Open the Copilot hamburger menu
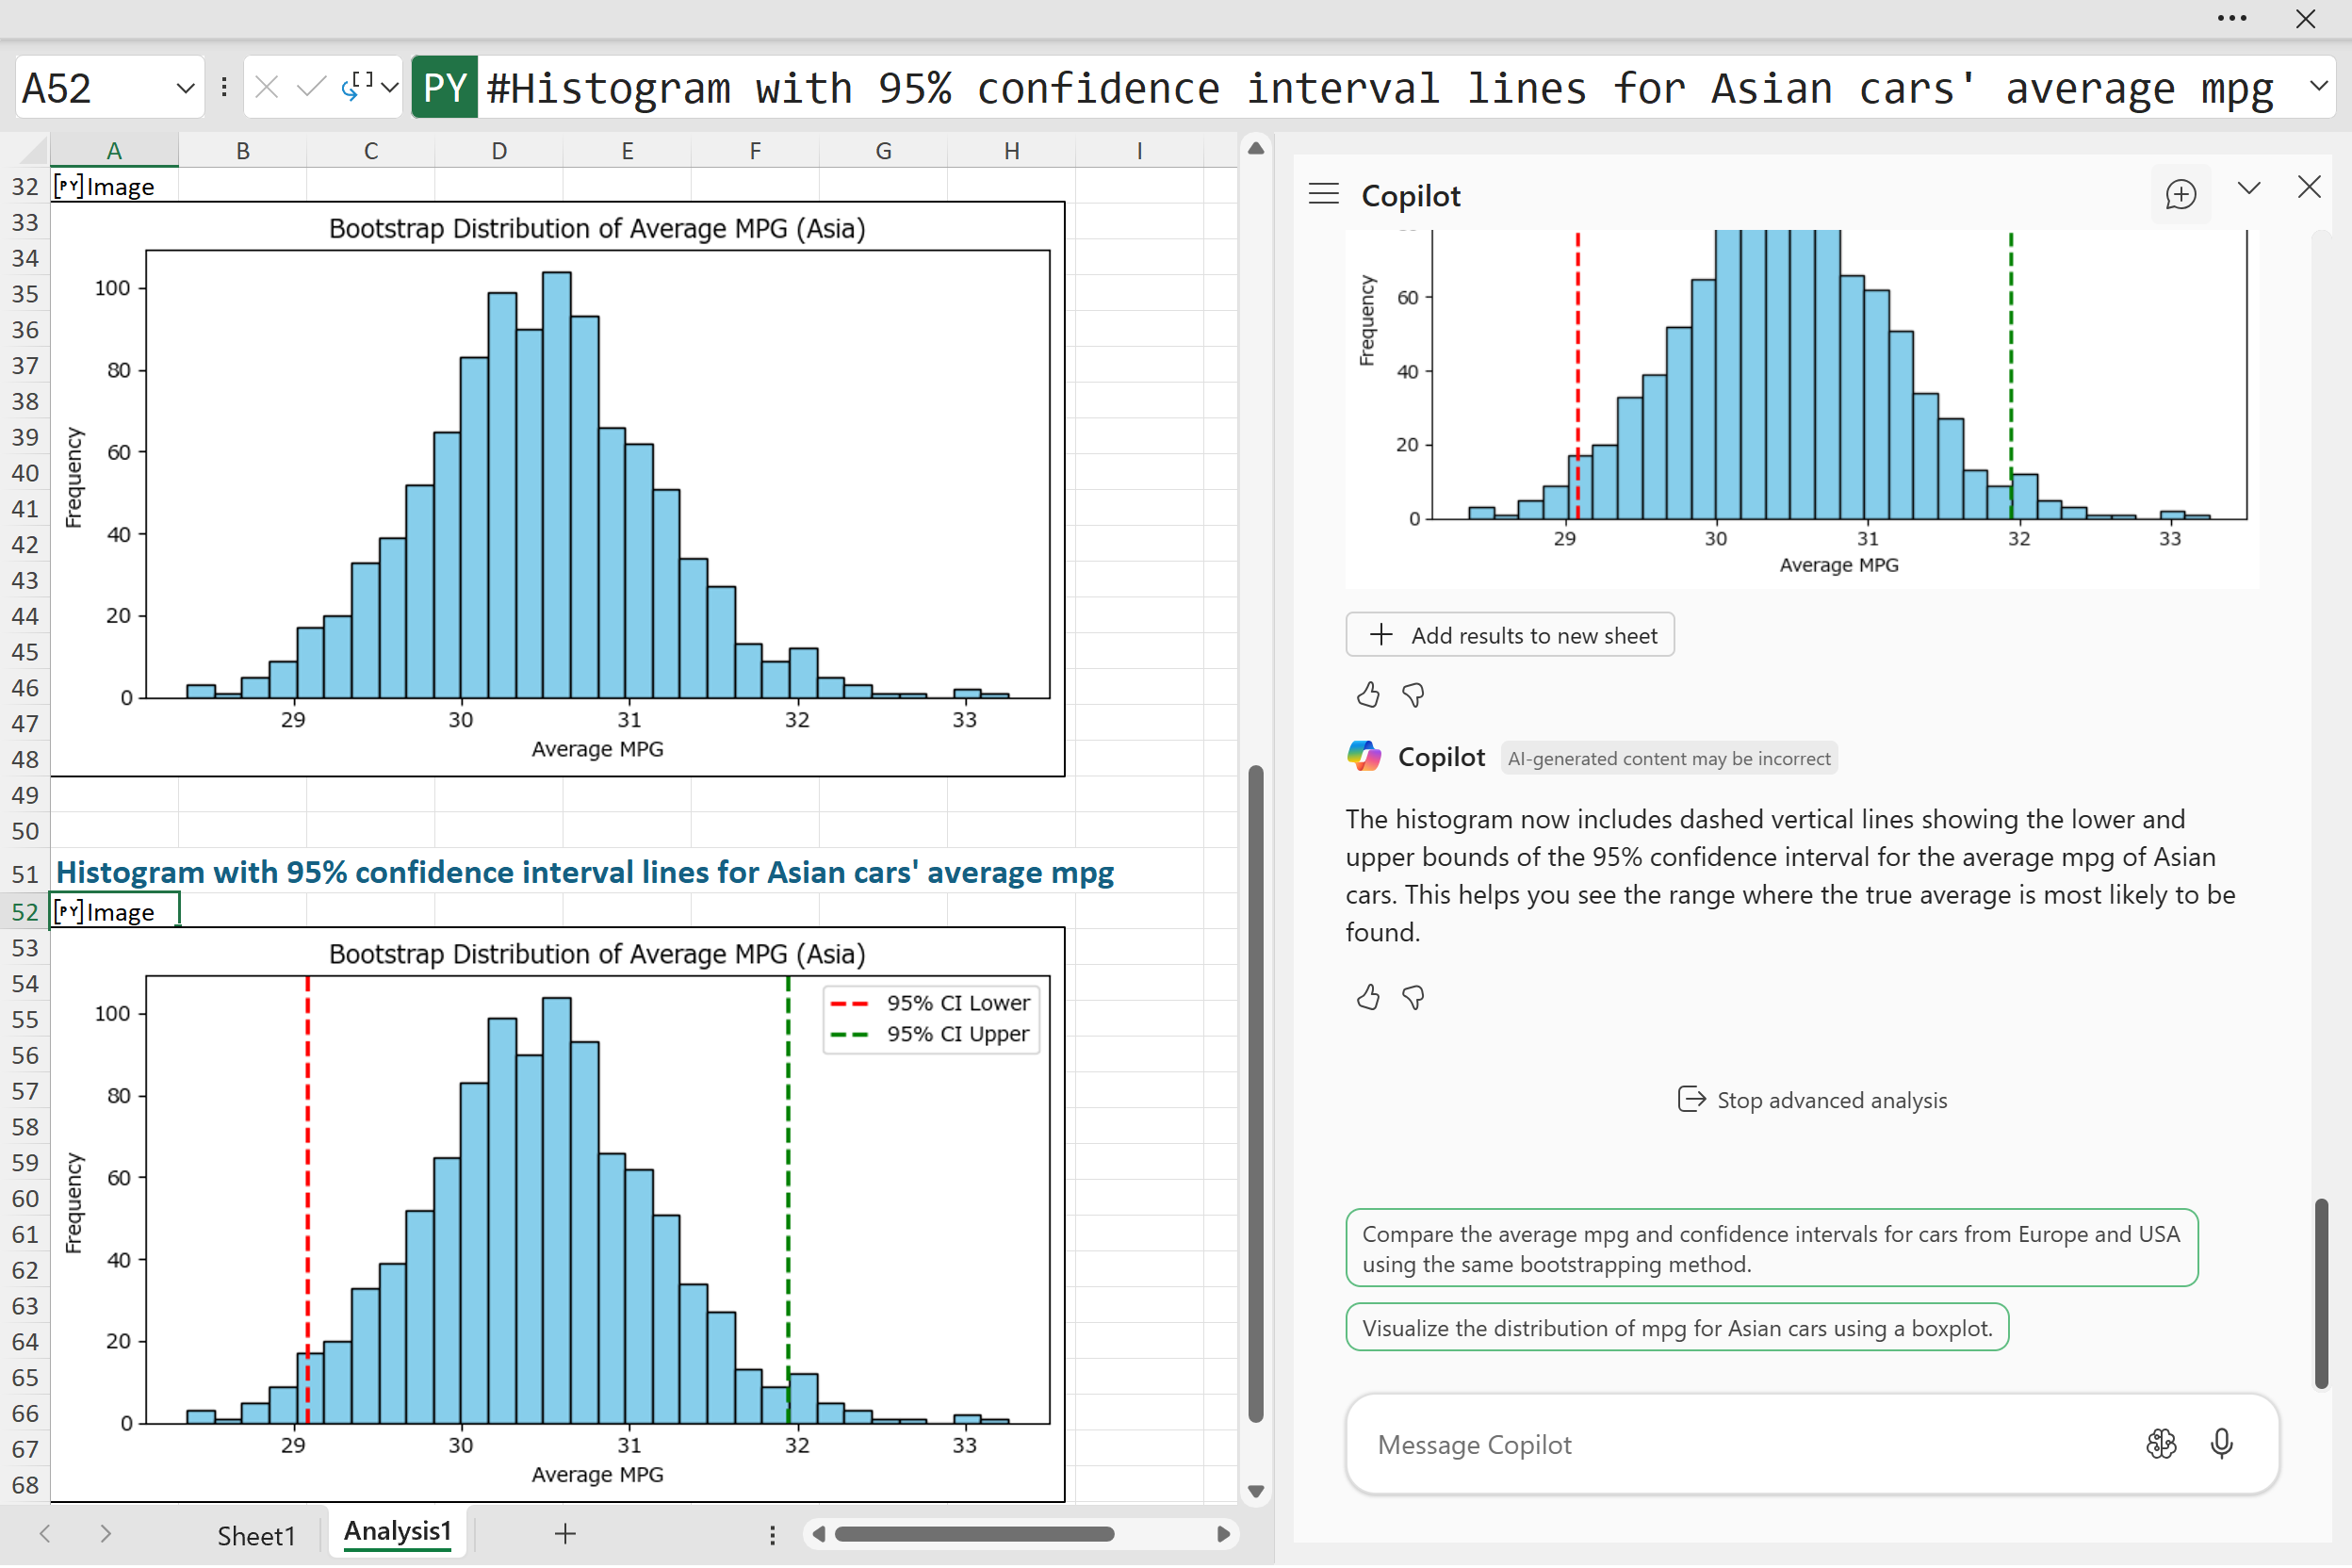2352x1568 pixels. [x=1323, y=194]
